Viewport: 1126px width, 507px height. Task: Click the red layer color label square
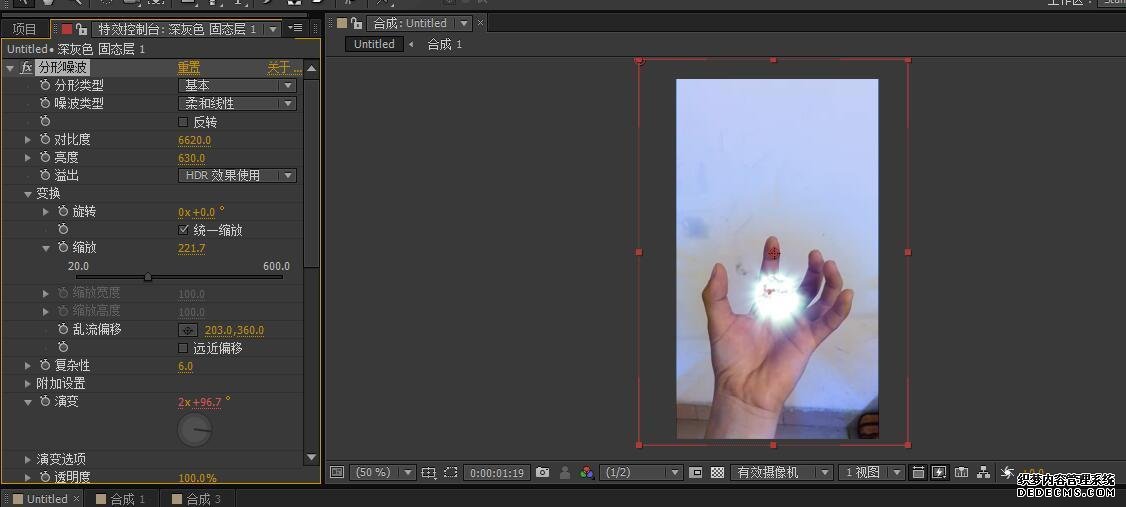tap(67, 29)
